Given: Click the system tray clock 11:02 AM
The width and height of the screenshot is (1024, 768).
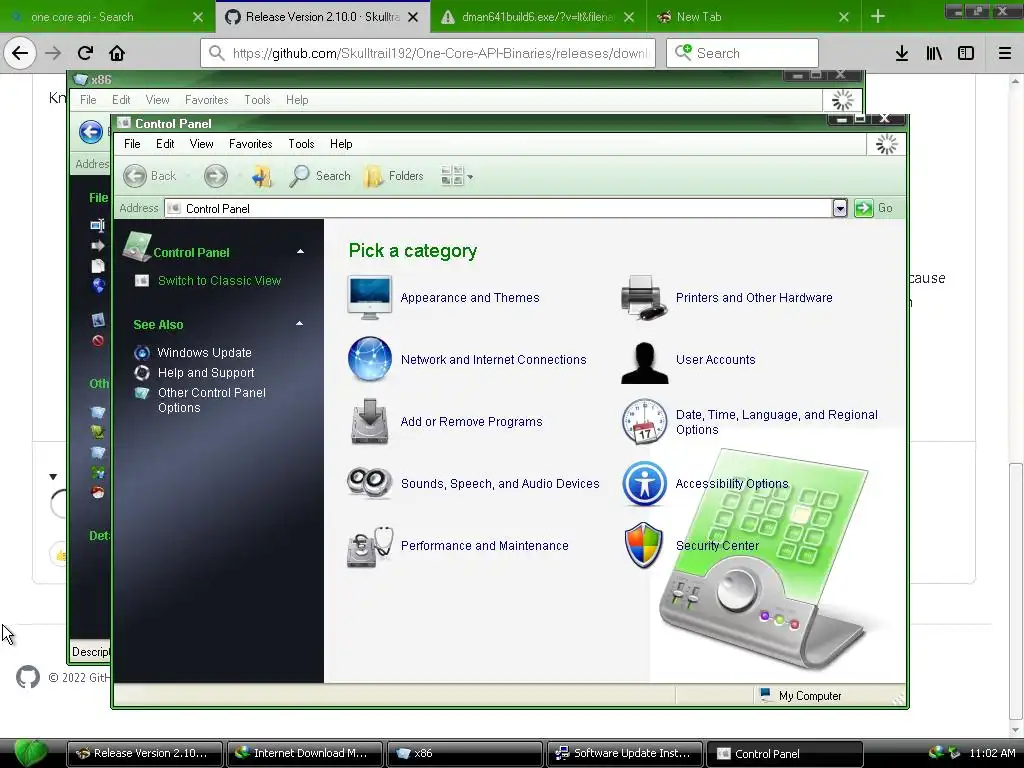Looking at the screenshot, I should point(992,753).
